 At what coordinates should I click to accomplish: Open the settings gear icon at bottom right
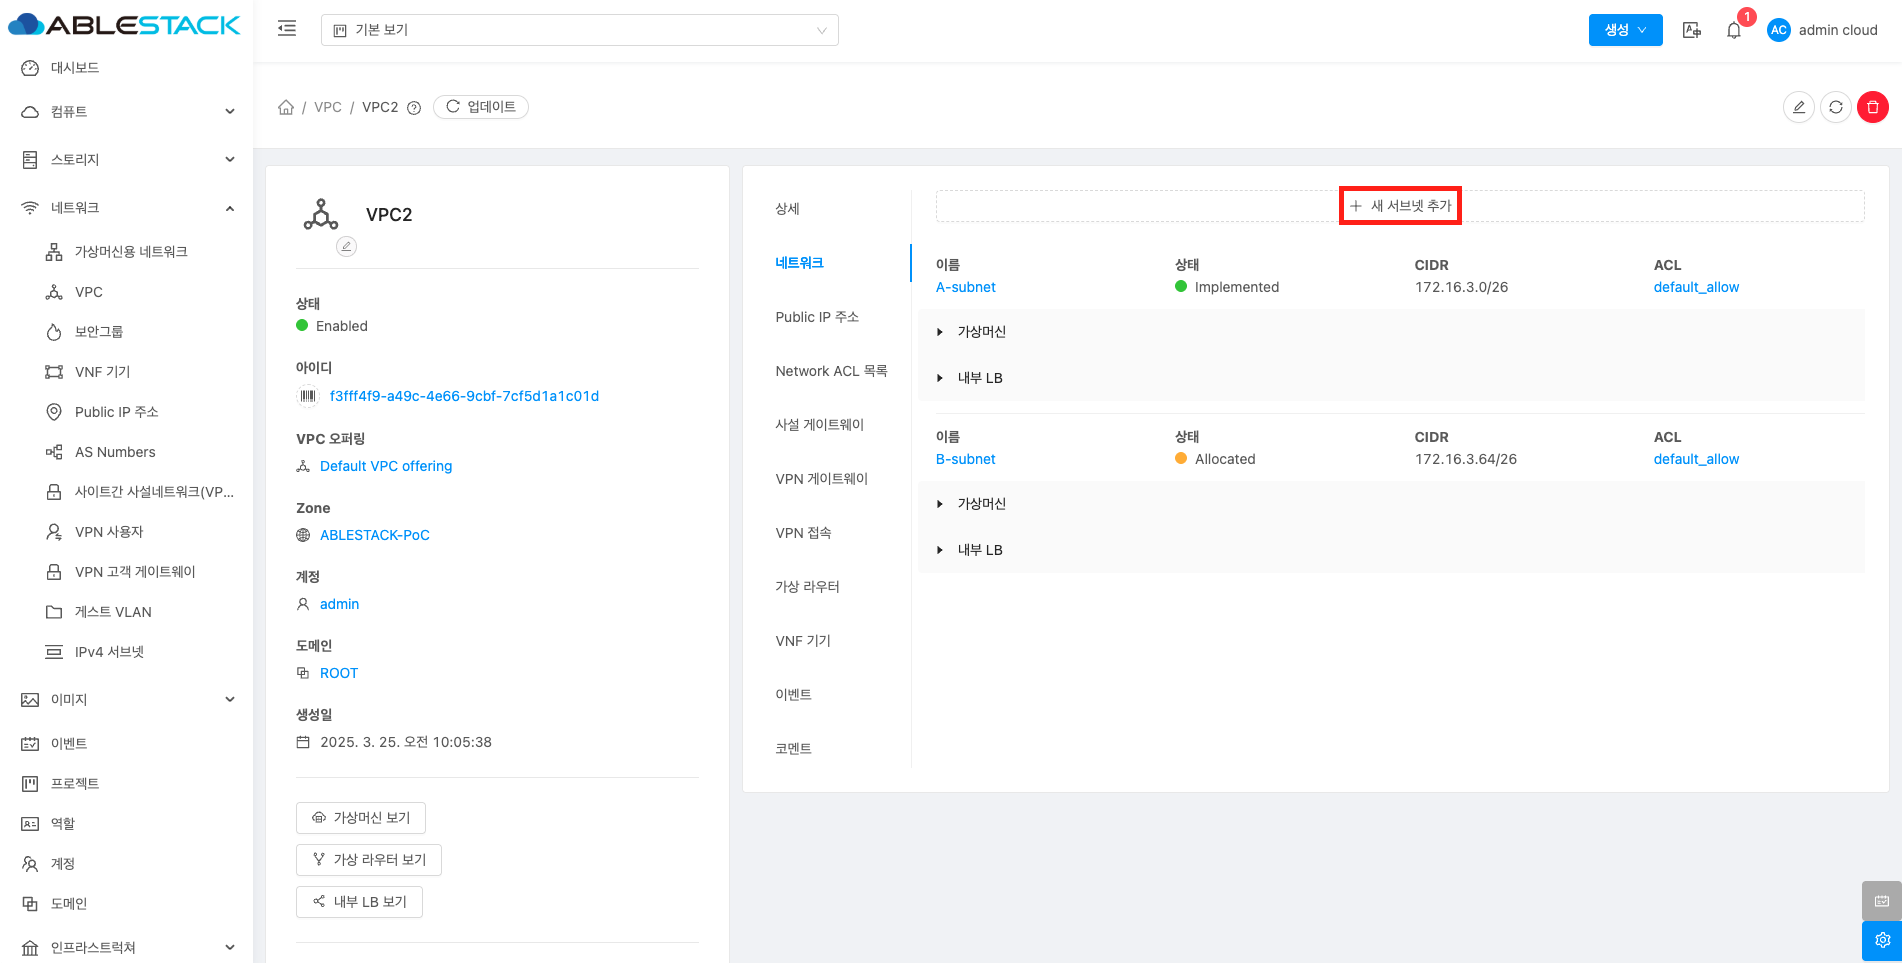(x=1881, y=940)
